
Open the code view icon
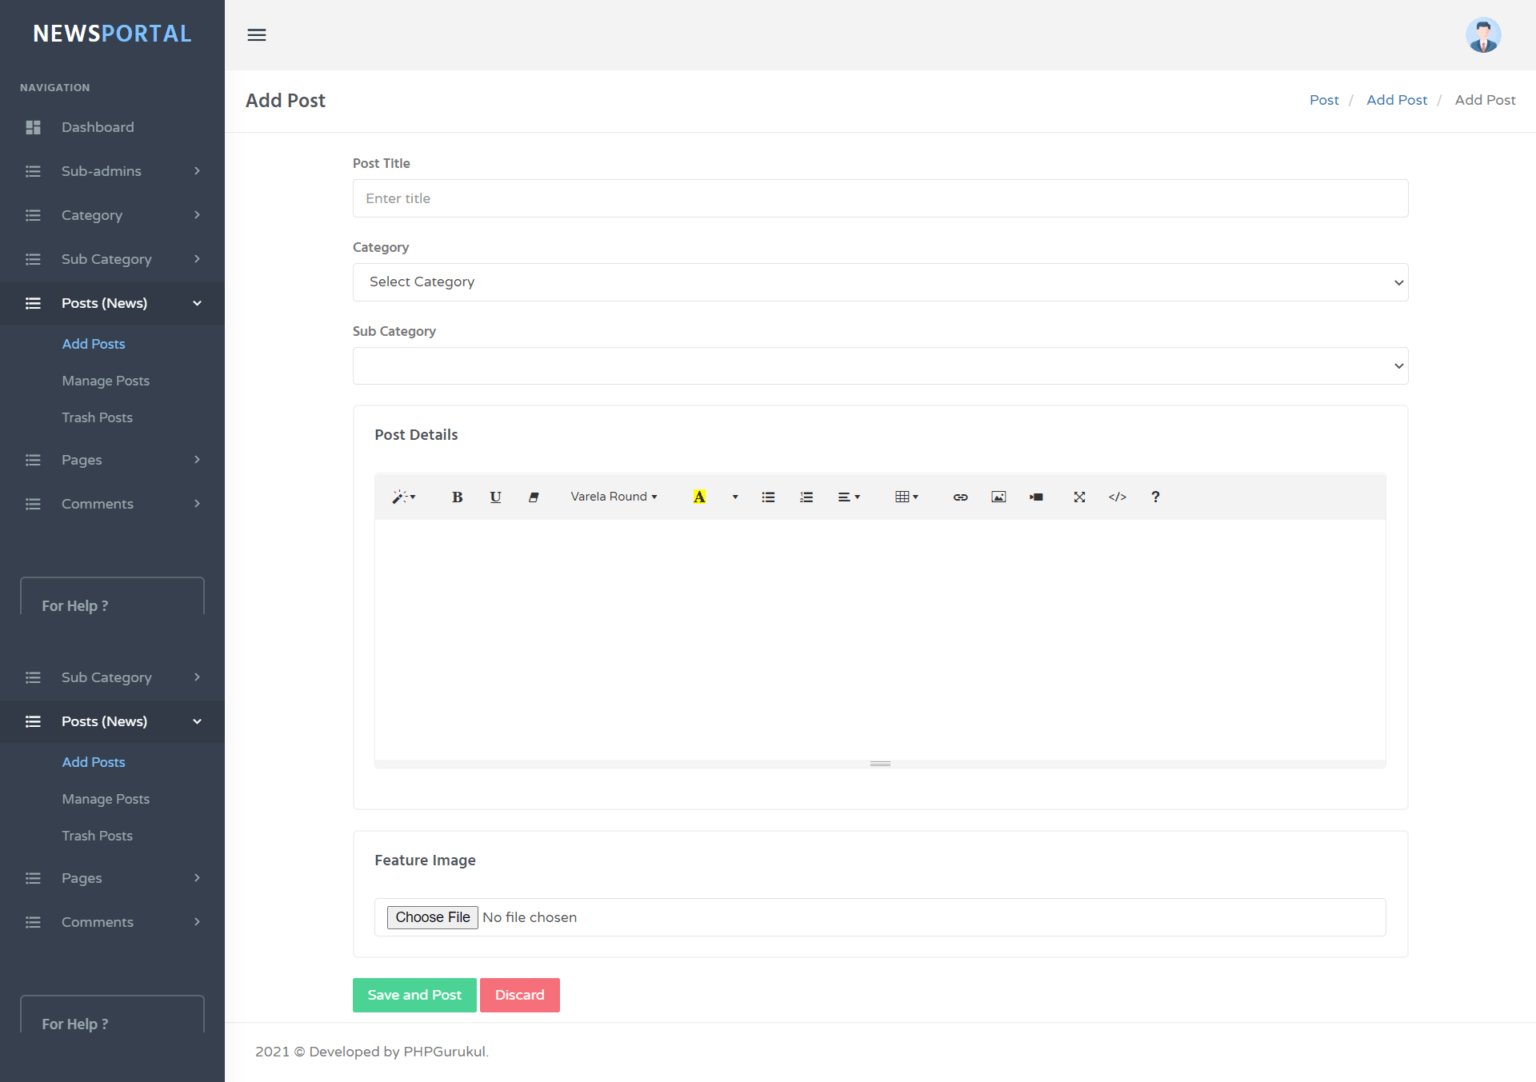[x=1117, y=496]
